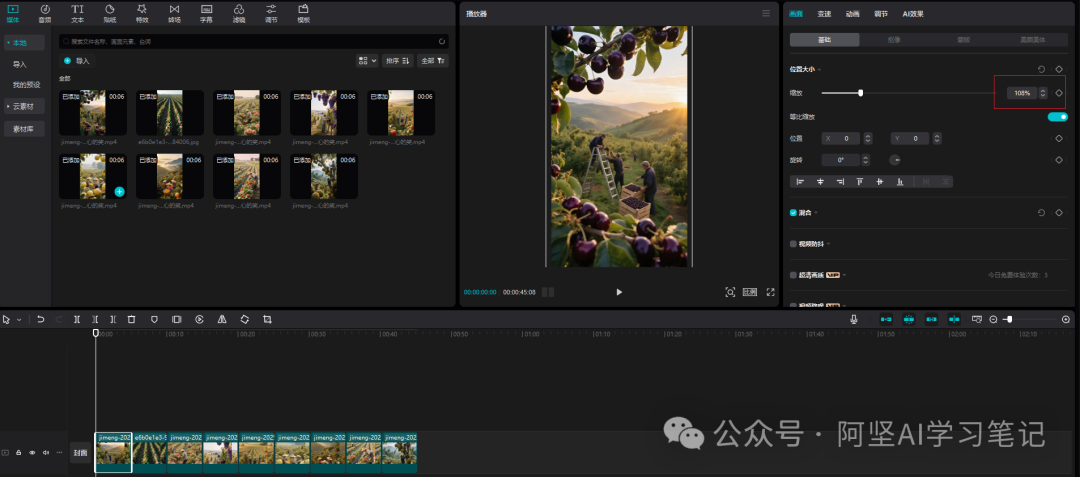
Task: Click the media search field
Action: pyautogui.click(x=253, y=41)
